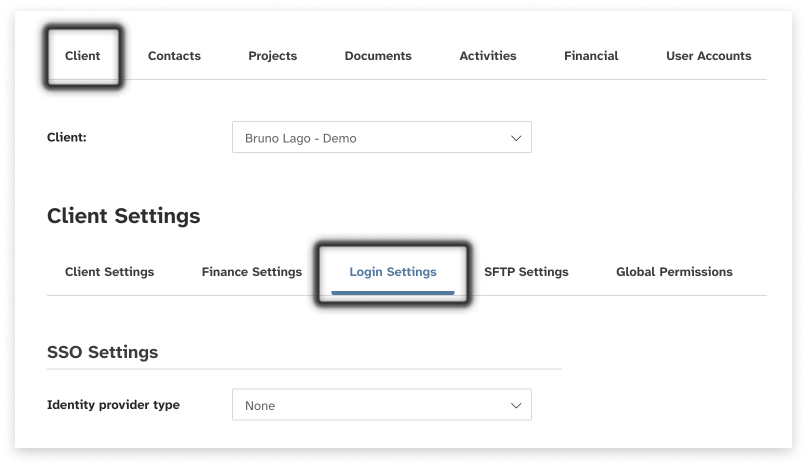Image resolution: width=807 pixels, height=467 pixels.
Task: Click the chevron arrow in Client dropdown
Action: pos(516,138)
